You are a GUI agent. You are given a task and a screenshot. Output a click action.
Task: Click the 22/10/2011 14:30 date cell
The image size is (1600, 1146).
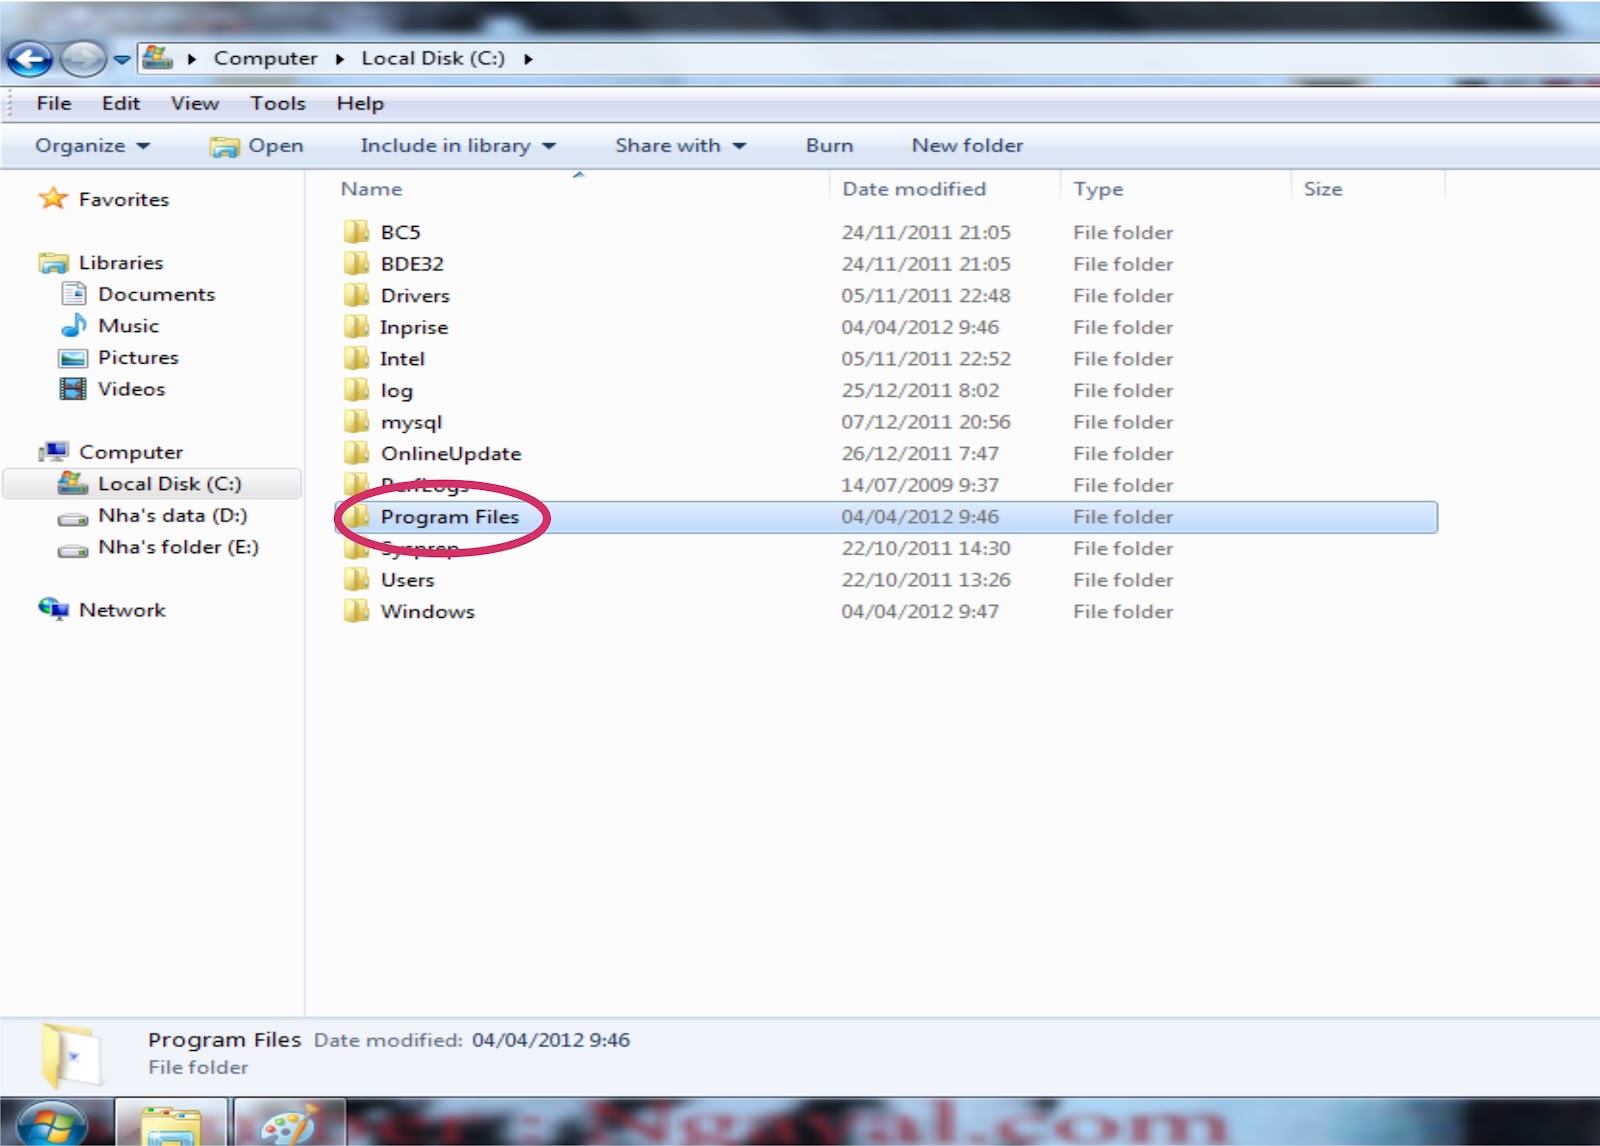(x=926, y=548)
